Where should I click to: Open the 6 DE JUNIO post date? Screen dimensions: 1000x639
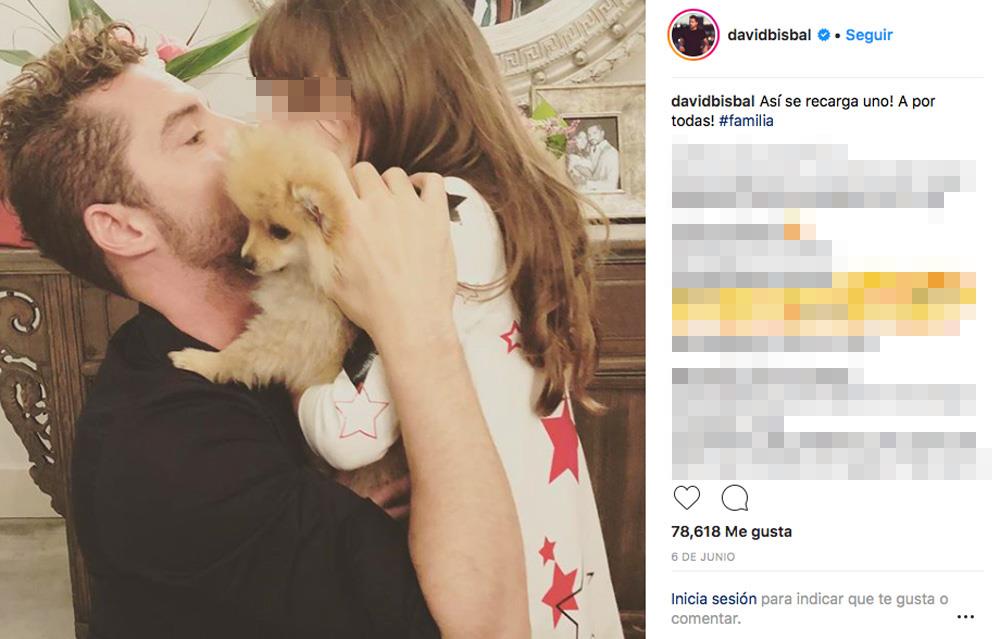[703, 557]
